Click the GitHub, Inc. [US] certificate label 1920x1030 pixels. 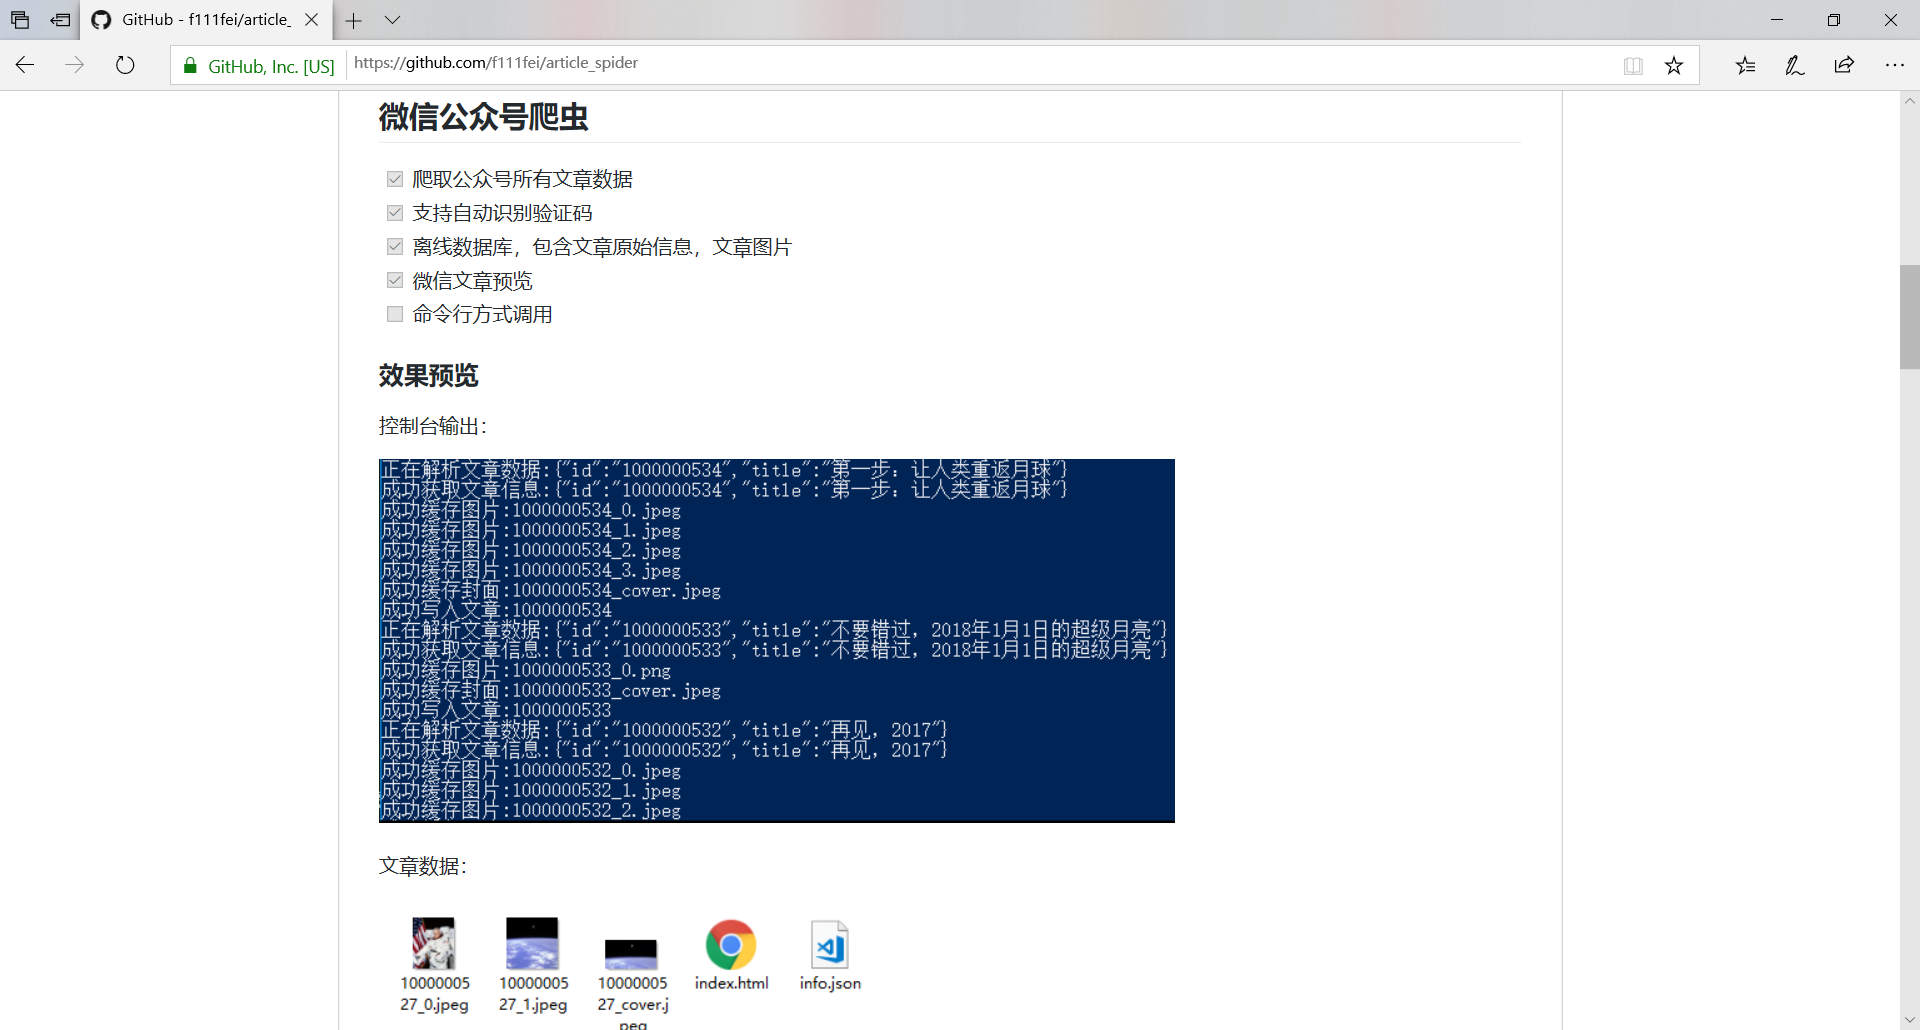pyautogui.click(x=271, y=66)
